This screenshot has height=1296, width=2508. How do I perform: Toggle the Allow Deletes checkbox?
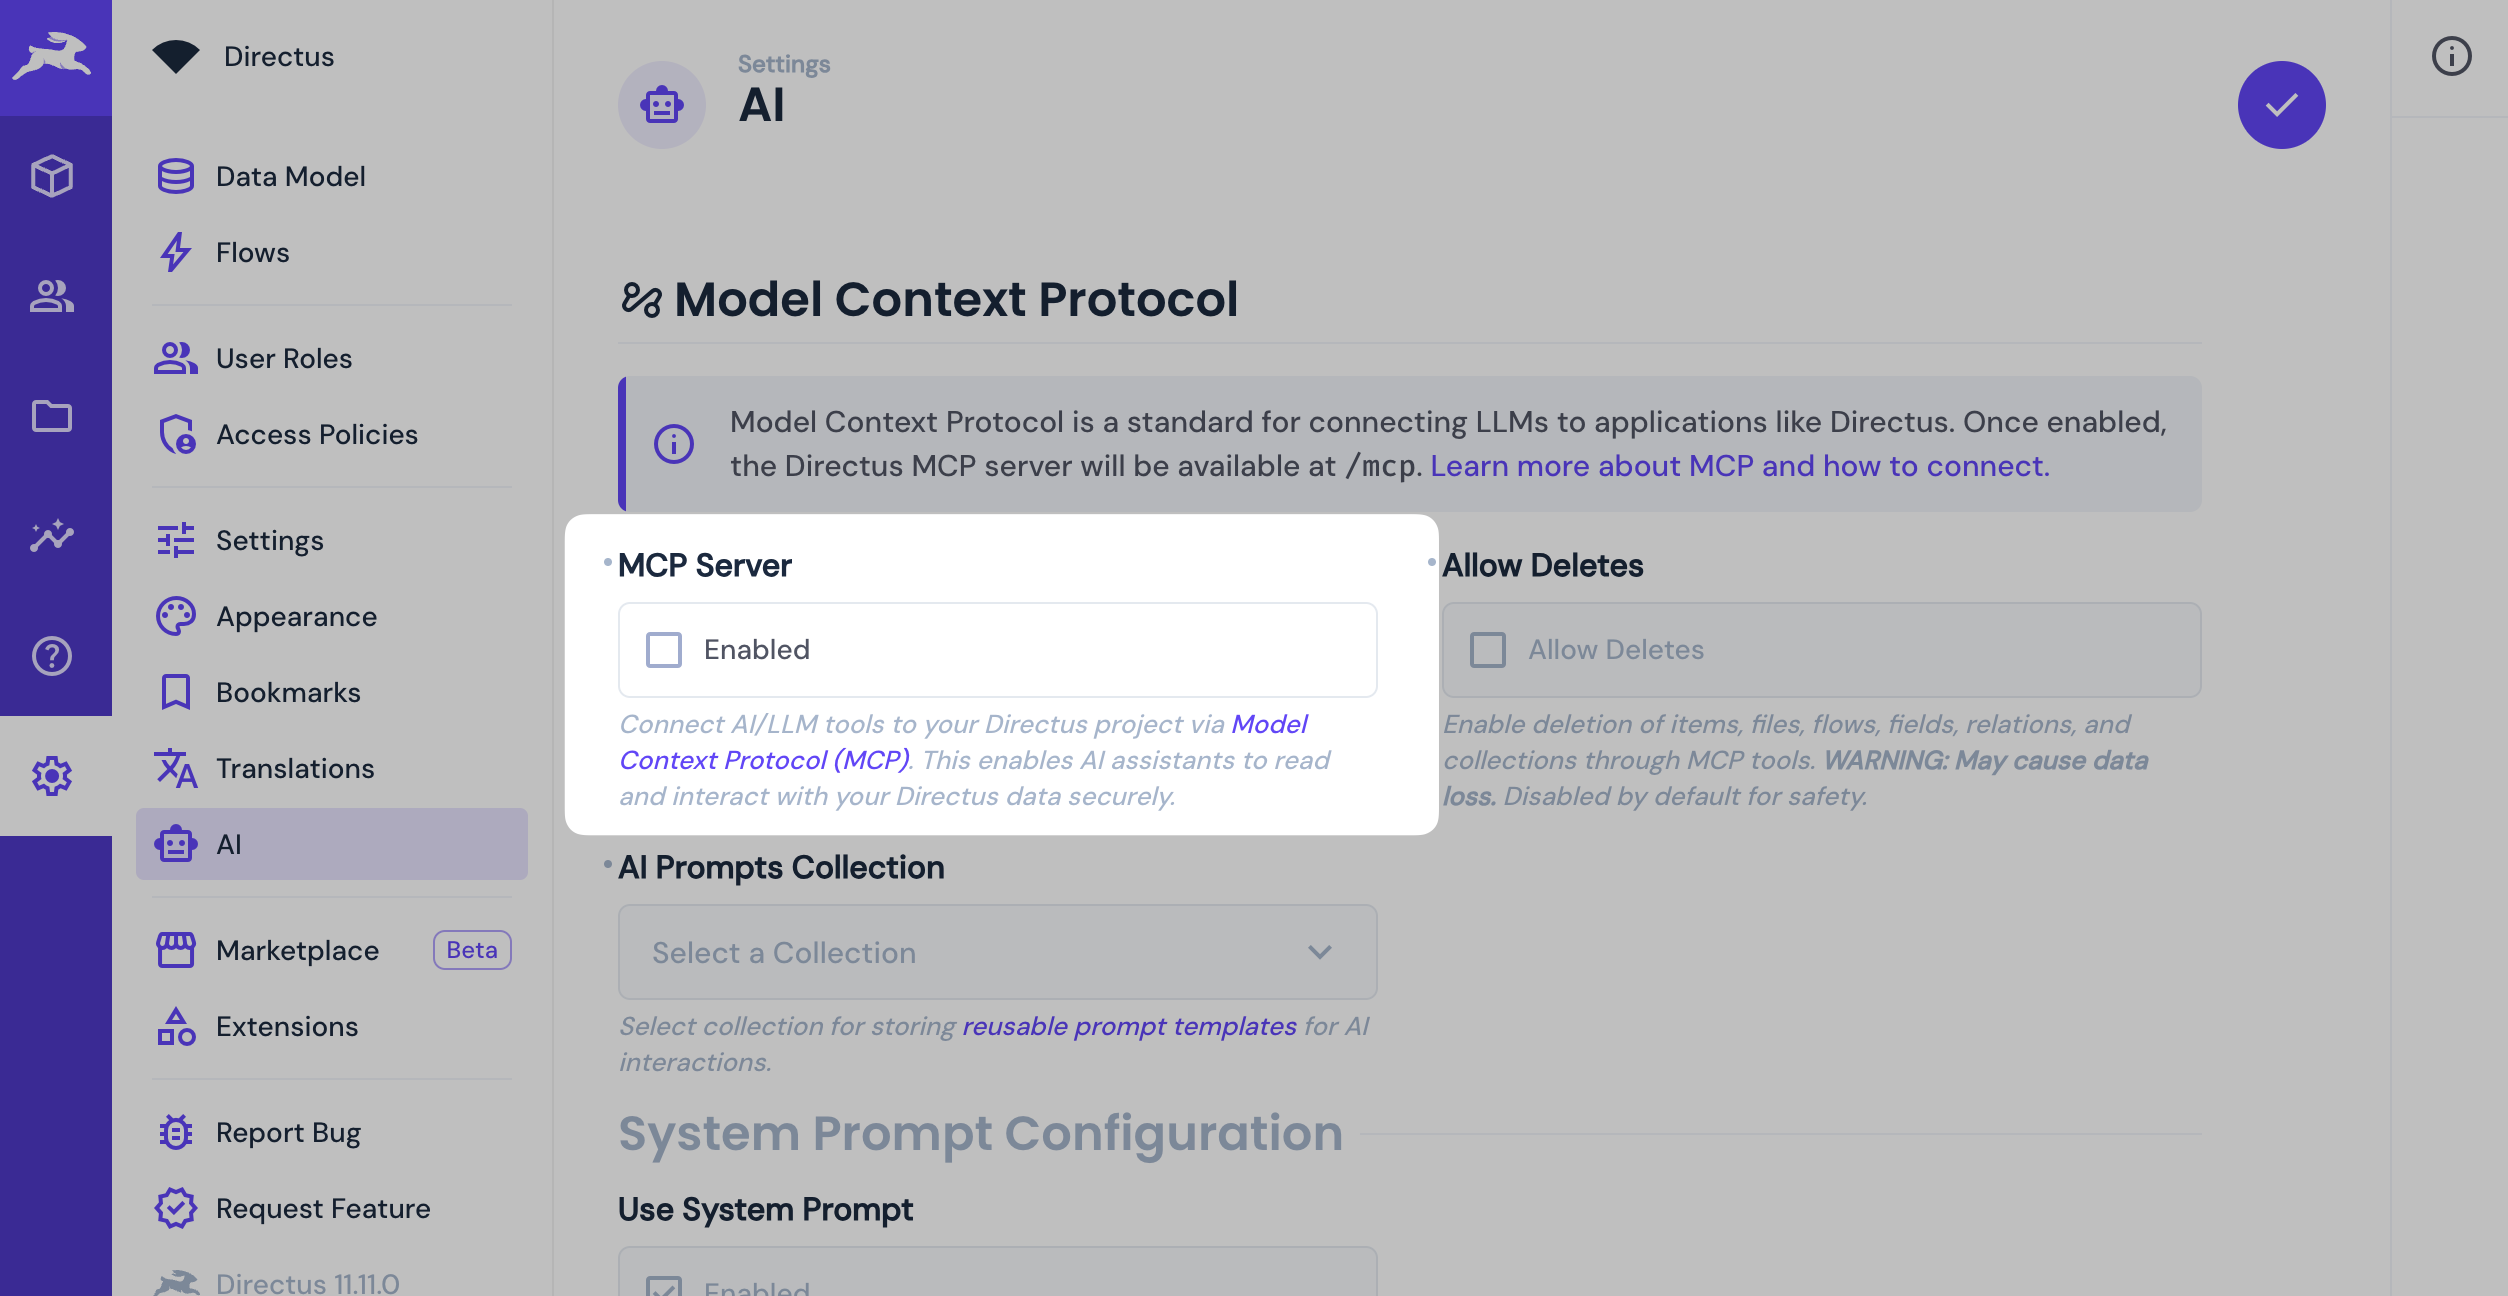click(x=1487, y=649)
